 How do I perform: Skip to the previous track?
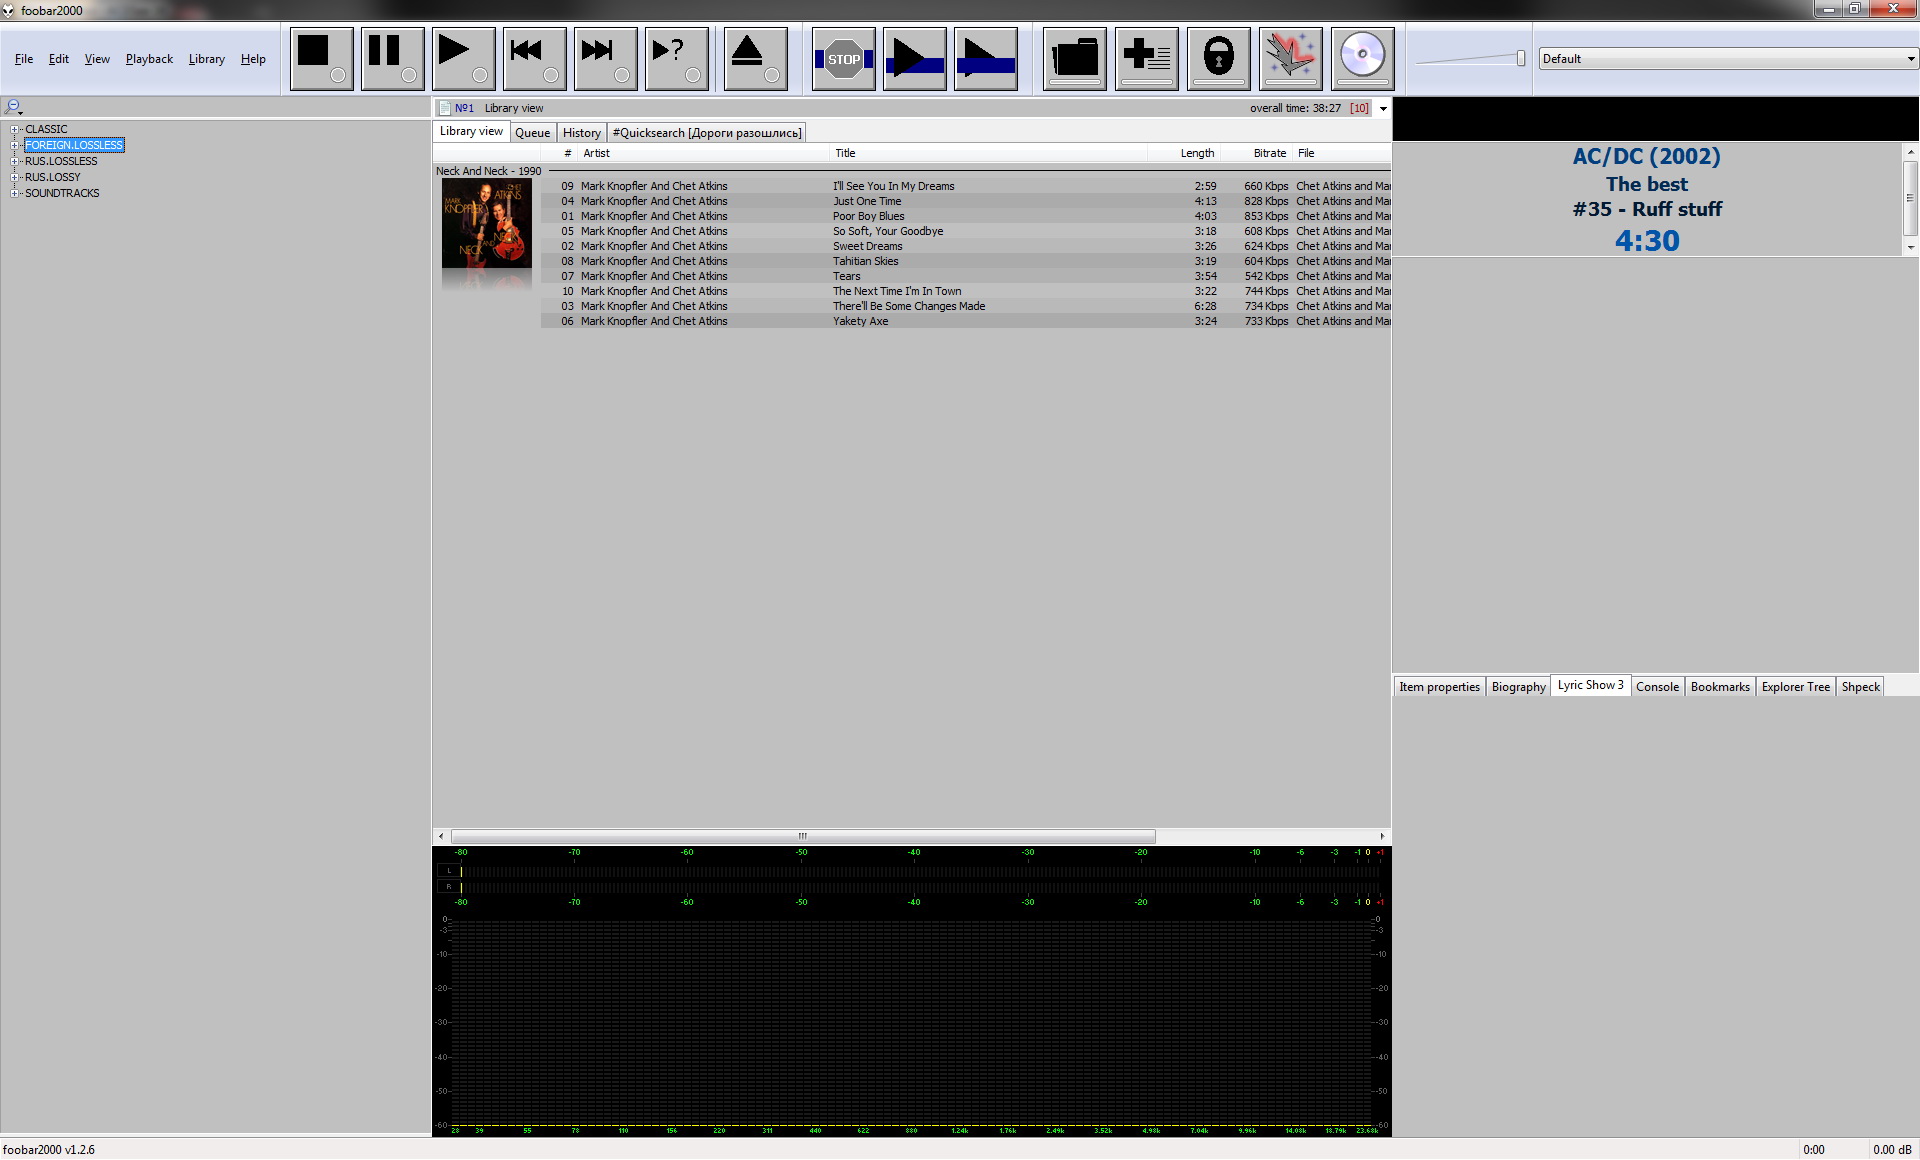[x=534, y=58]
